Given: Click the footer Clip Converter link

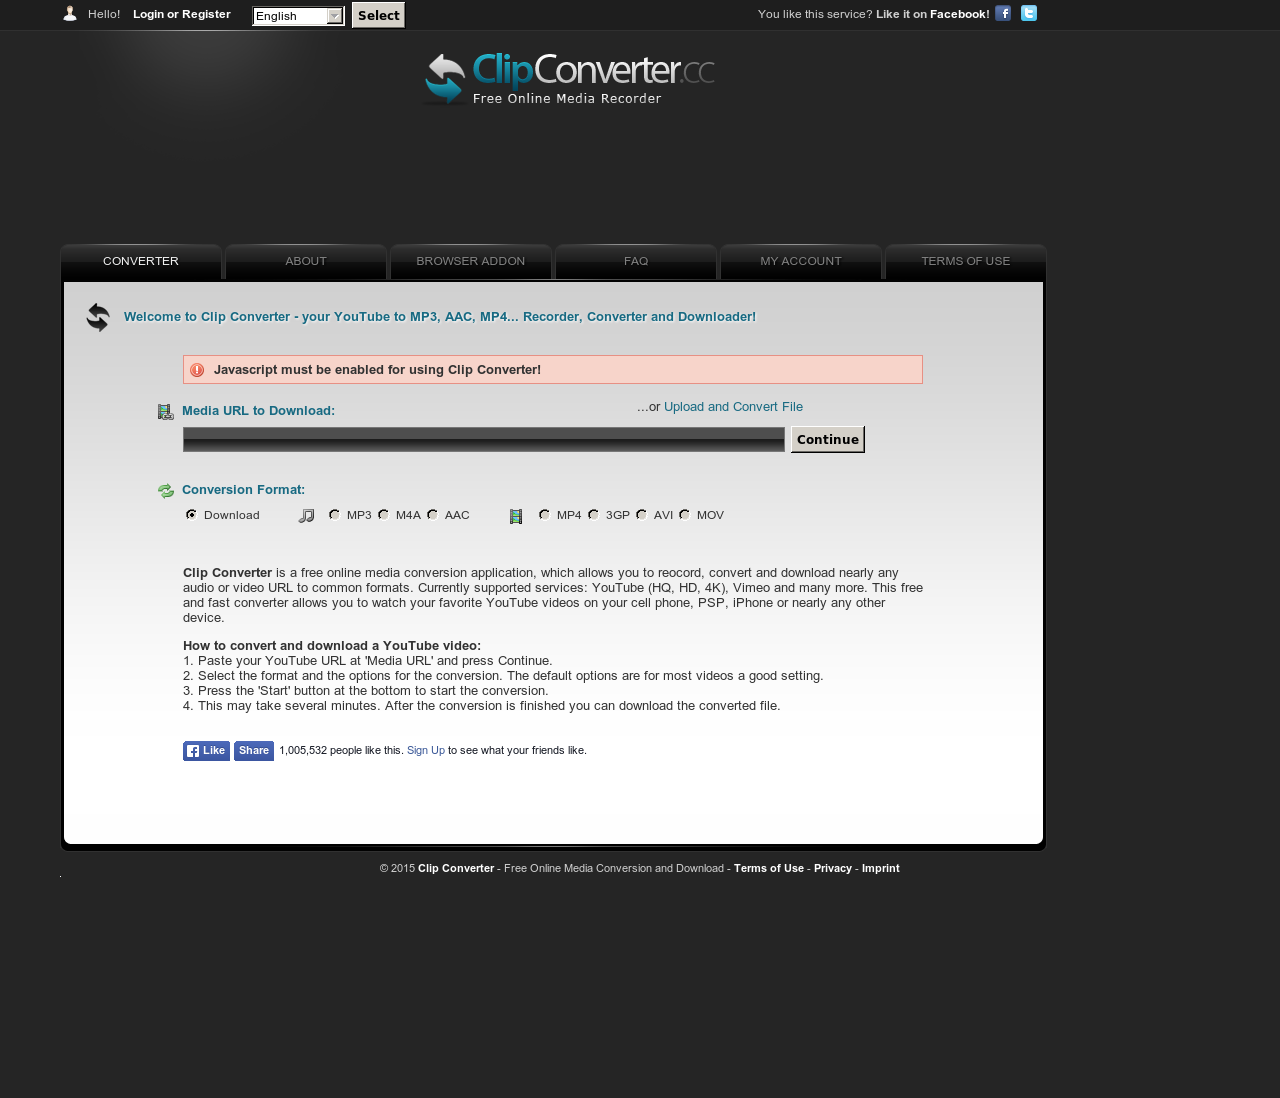Looking at the screenshot, I should coord(456,868).
